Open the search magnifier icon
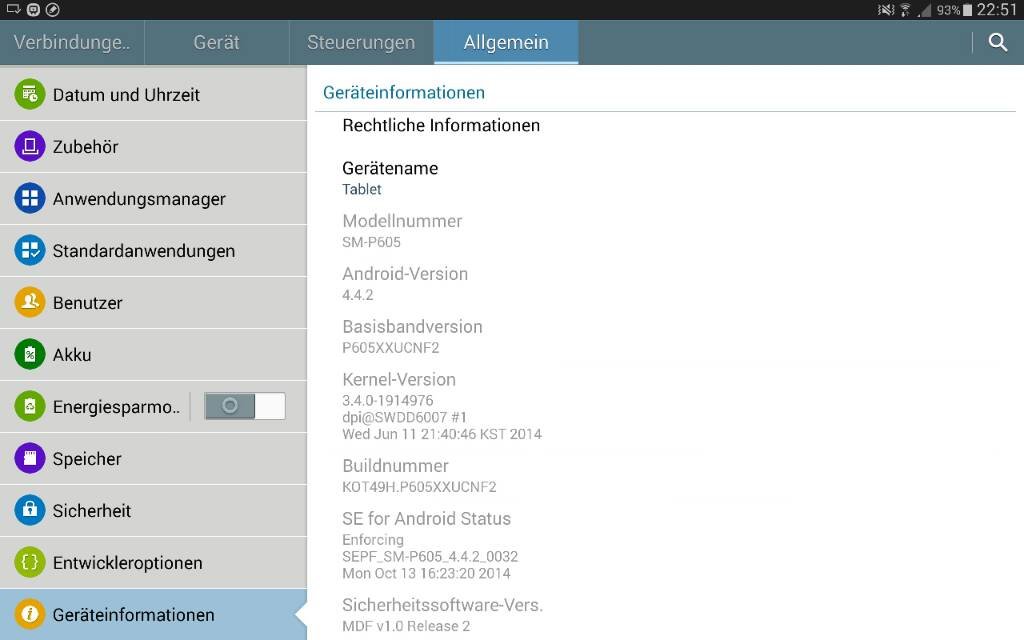 click(997, 42)
